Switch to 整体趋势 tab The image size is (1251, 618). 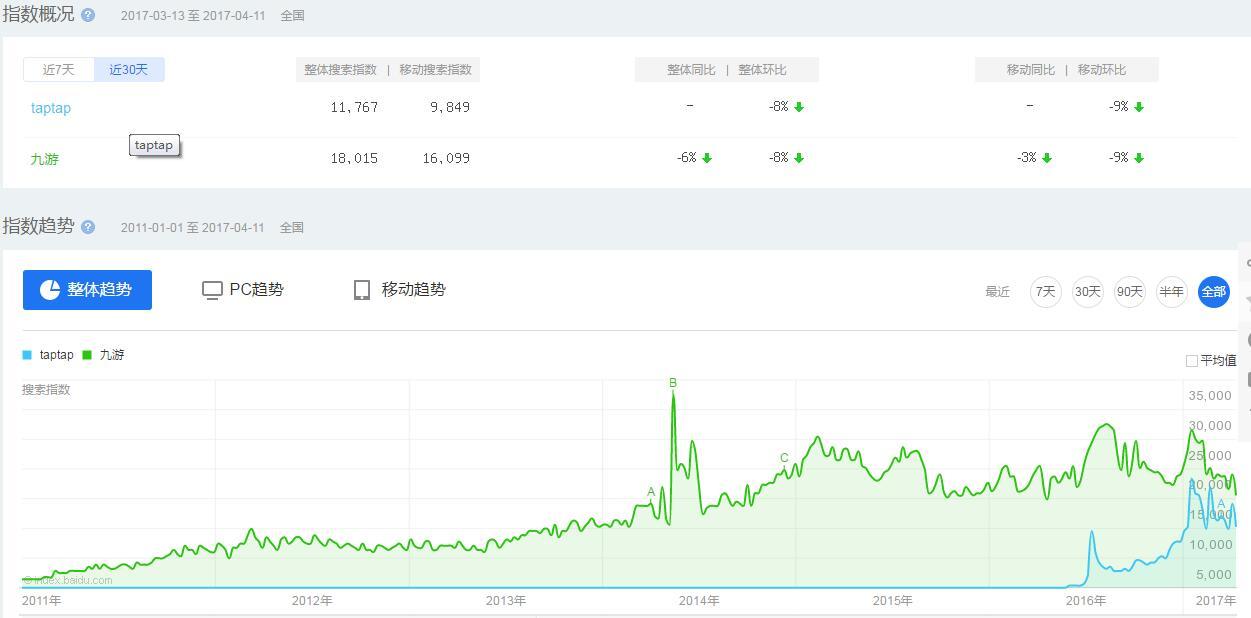[x=87, y=290]
